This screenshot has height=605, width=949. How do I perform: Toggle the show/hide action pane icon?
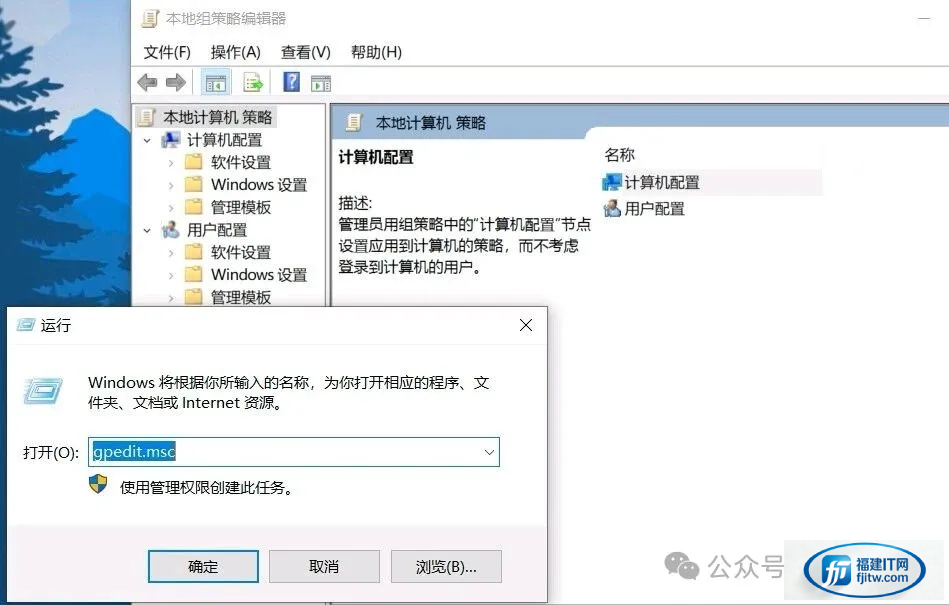[x=321, y=82]
